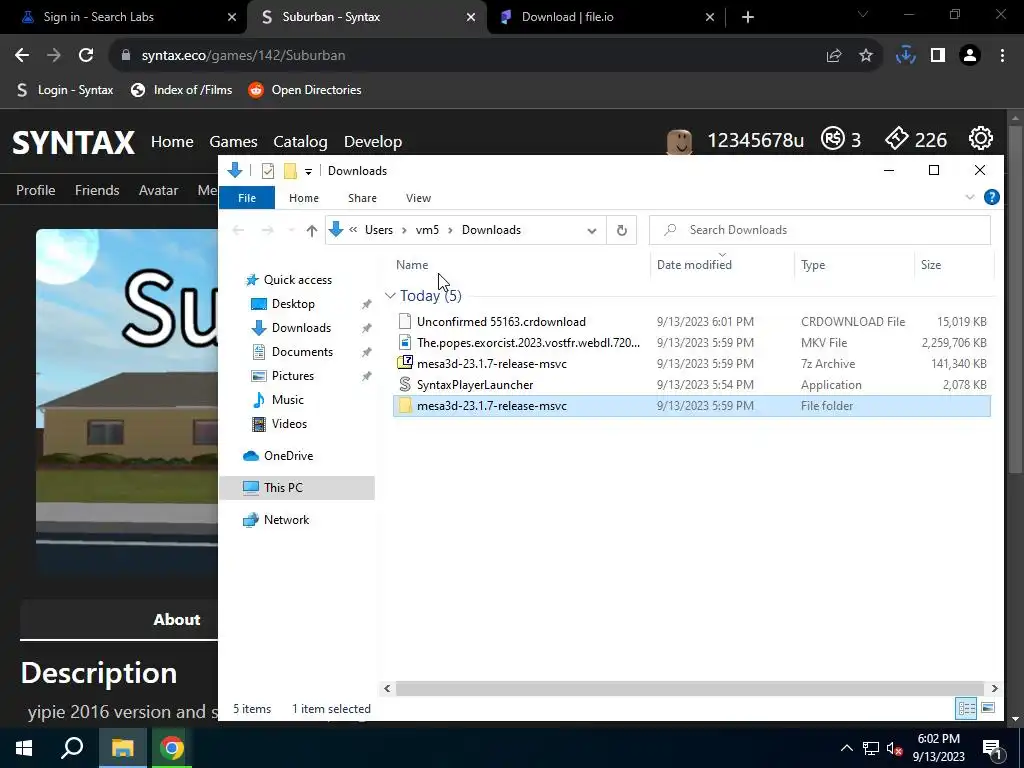The height and width of the screenshot is (768, 1024).
Task: Open Login - Syntax bookmark
Action: click(x=65, y=90)
